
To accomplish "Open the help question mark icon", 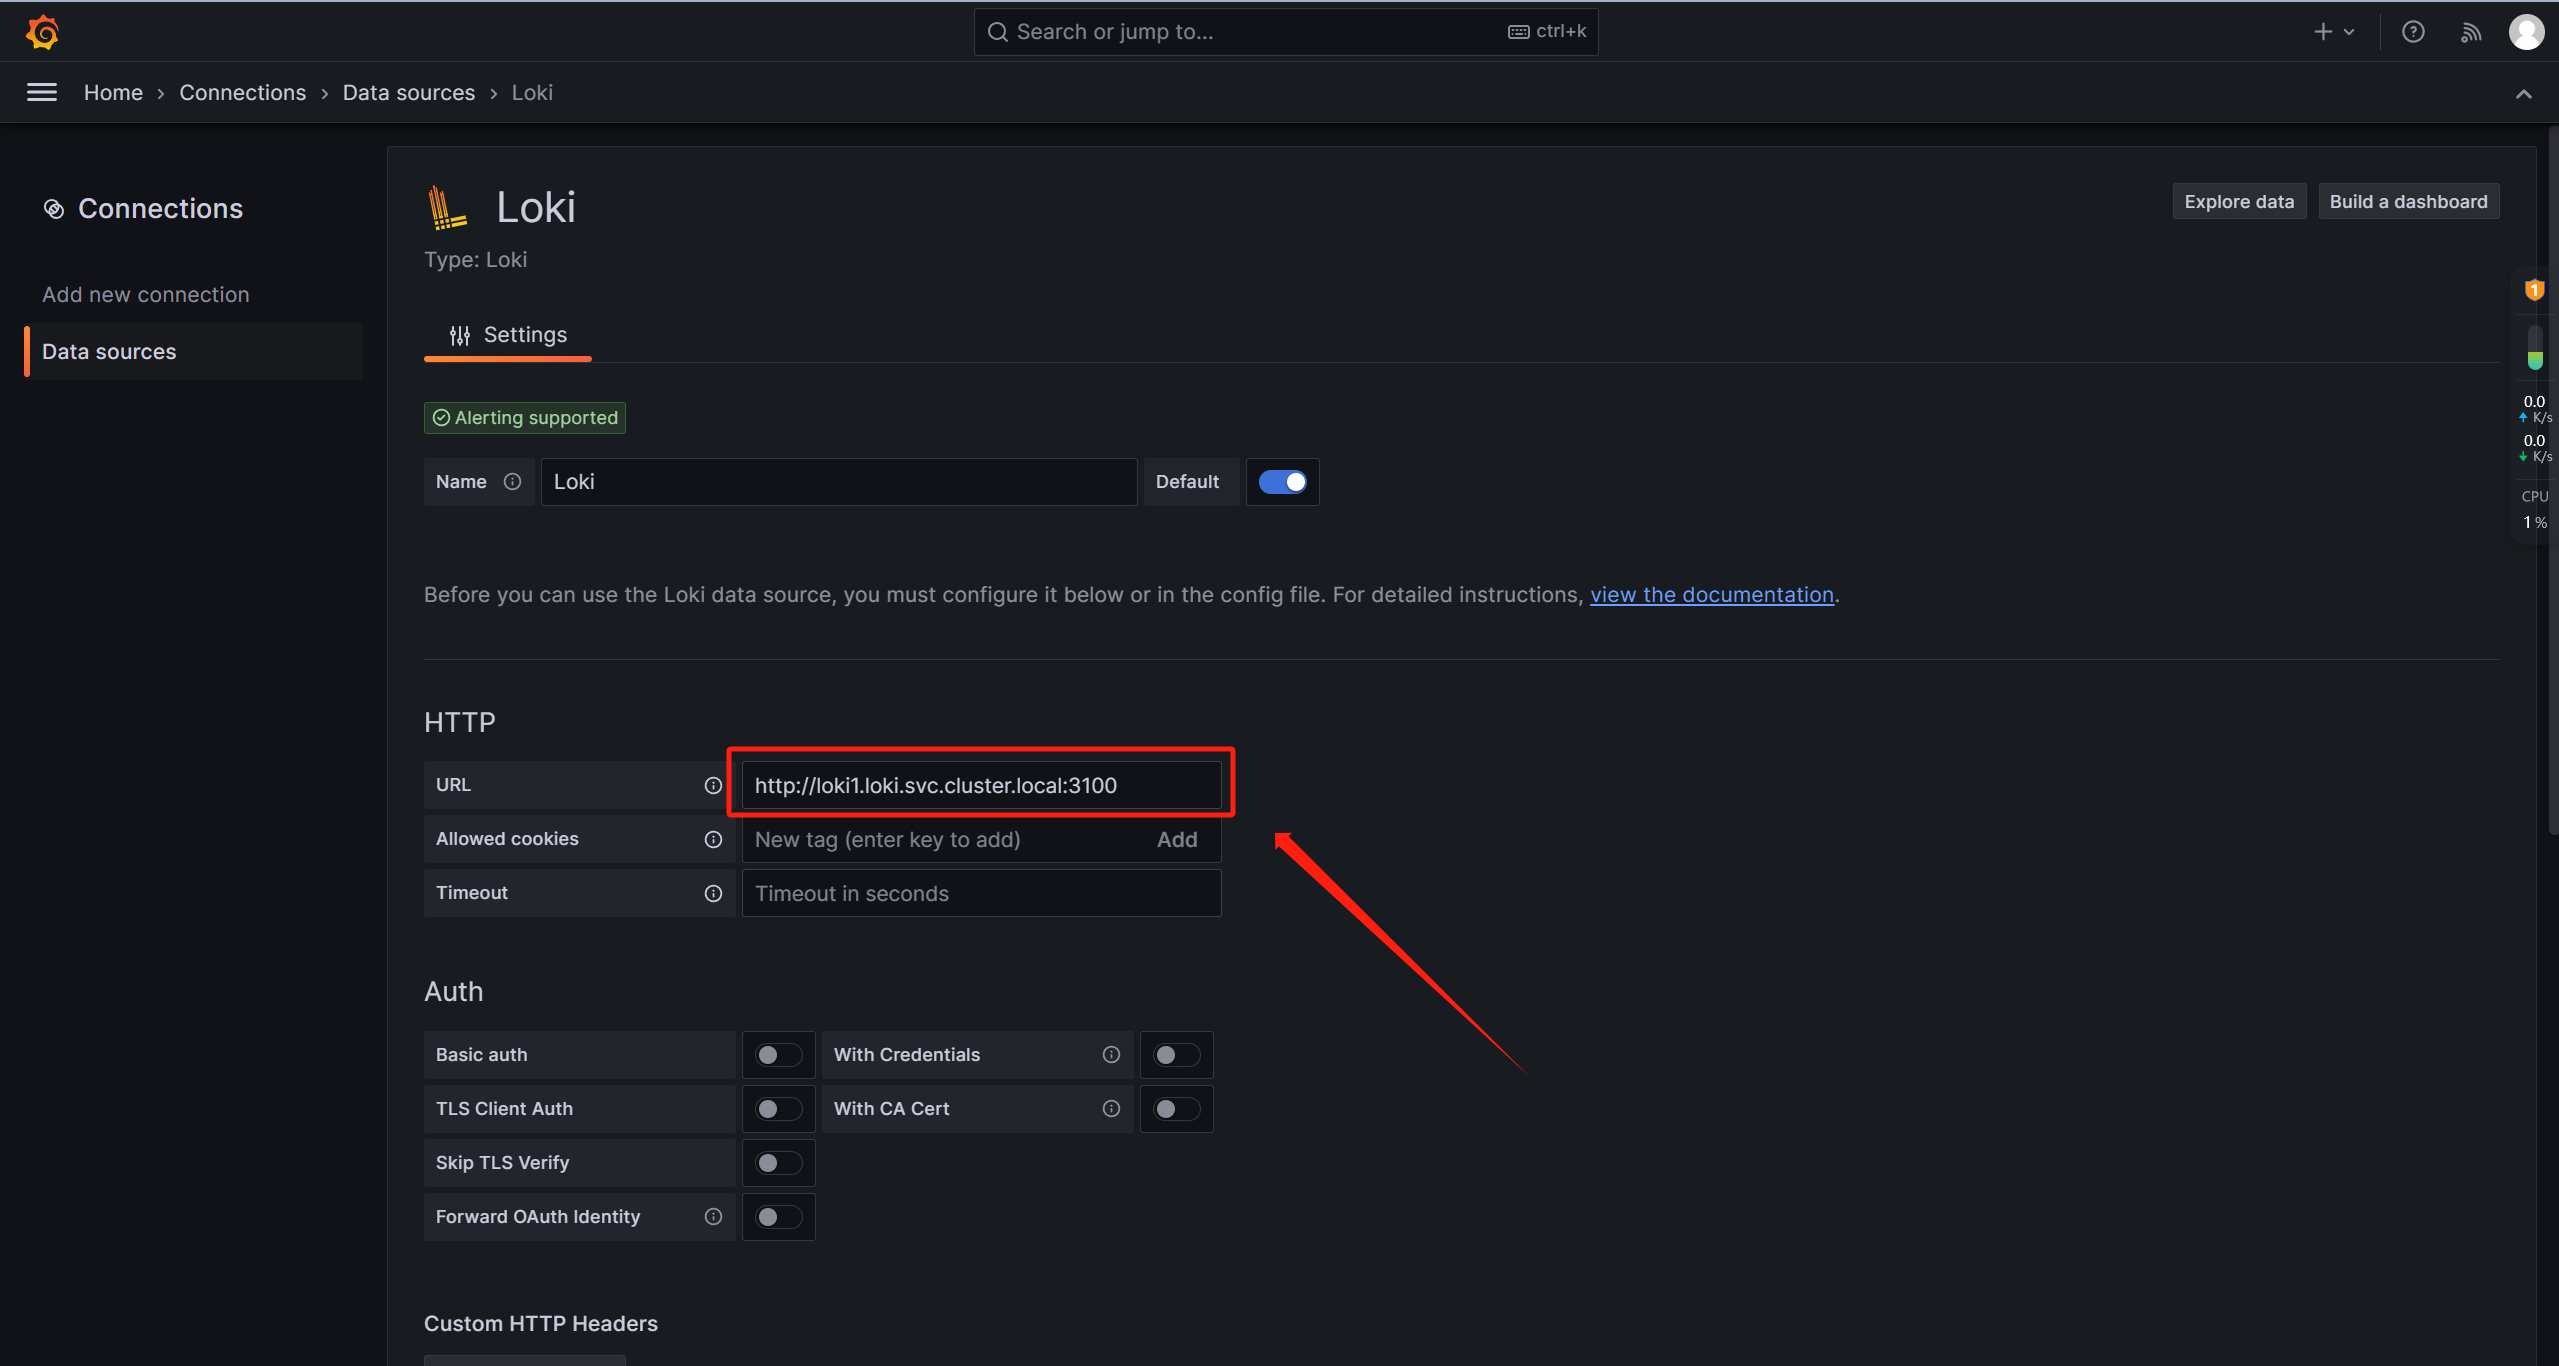I will coord(2413,32).
